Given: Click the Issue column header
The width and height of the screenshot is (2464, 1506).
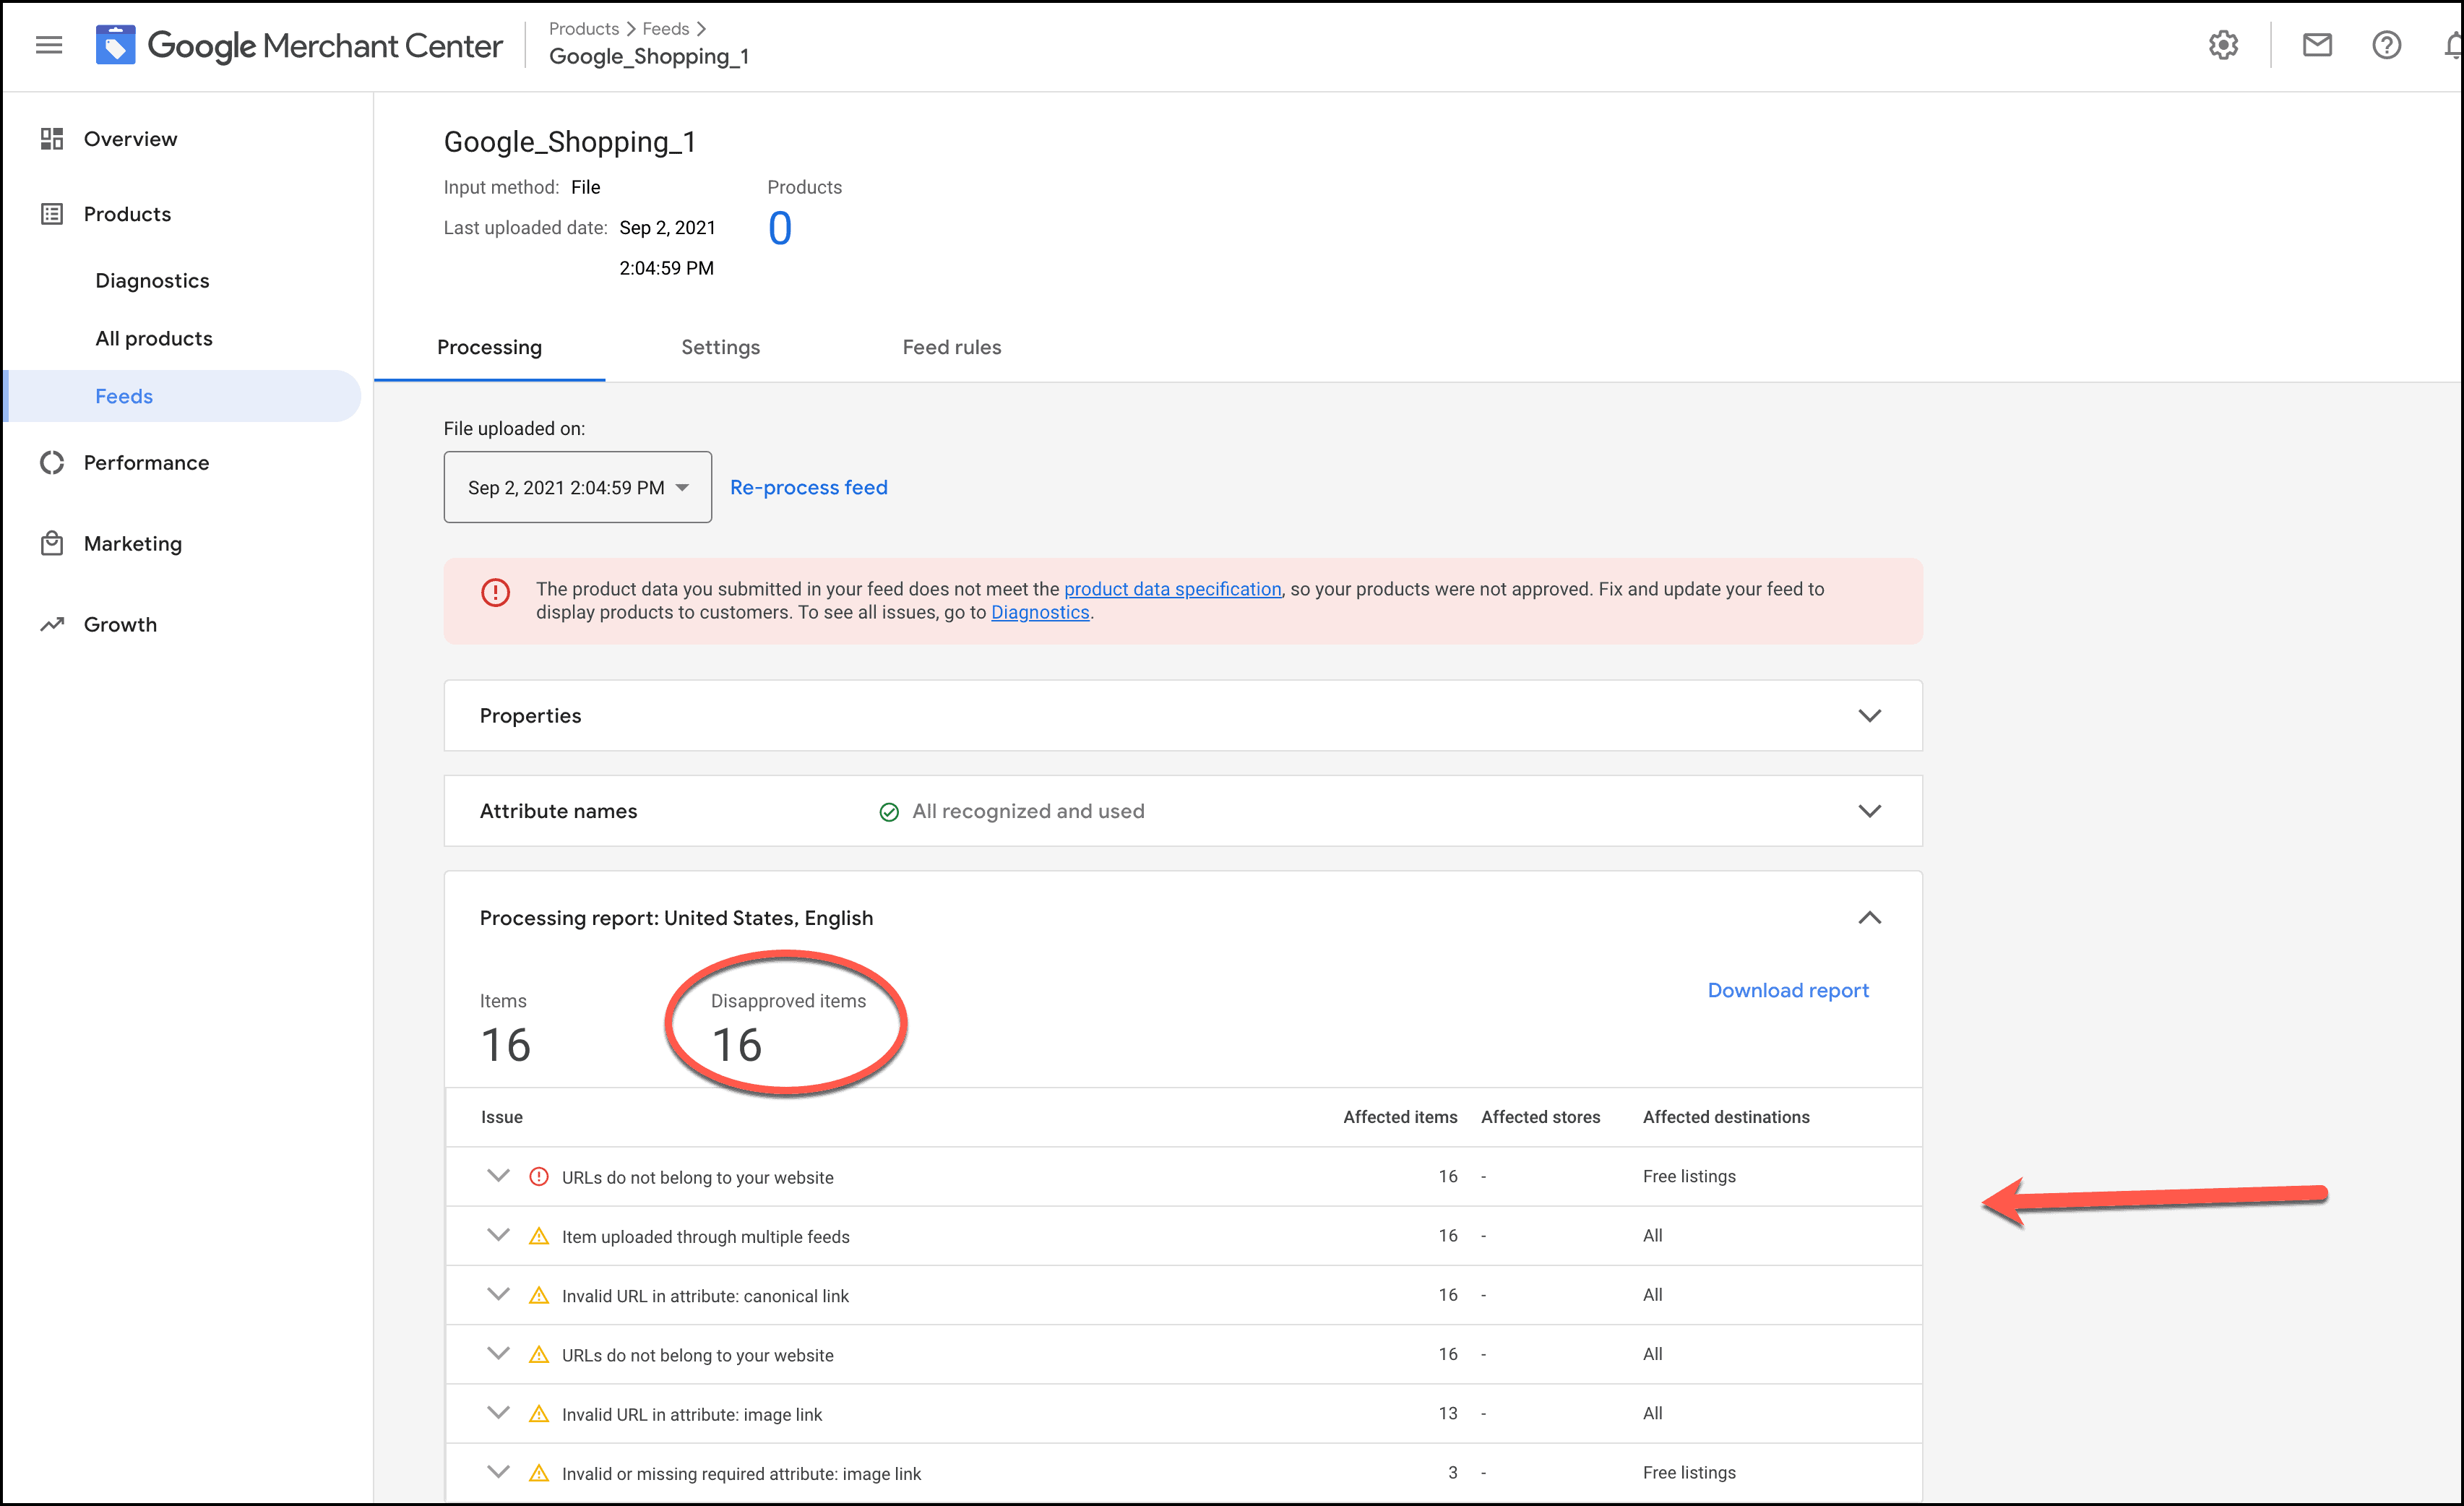Looking at the screenshot, I should 502,1117.
